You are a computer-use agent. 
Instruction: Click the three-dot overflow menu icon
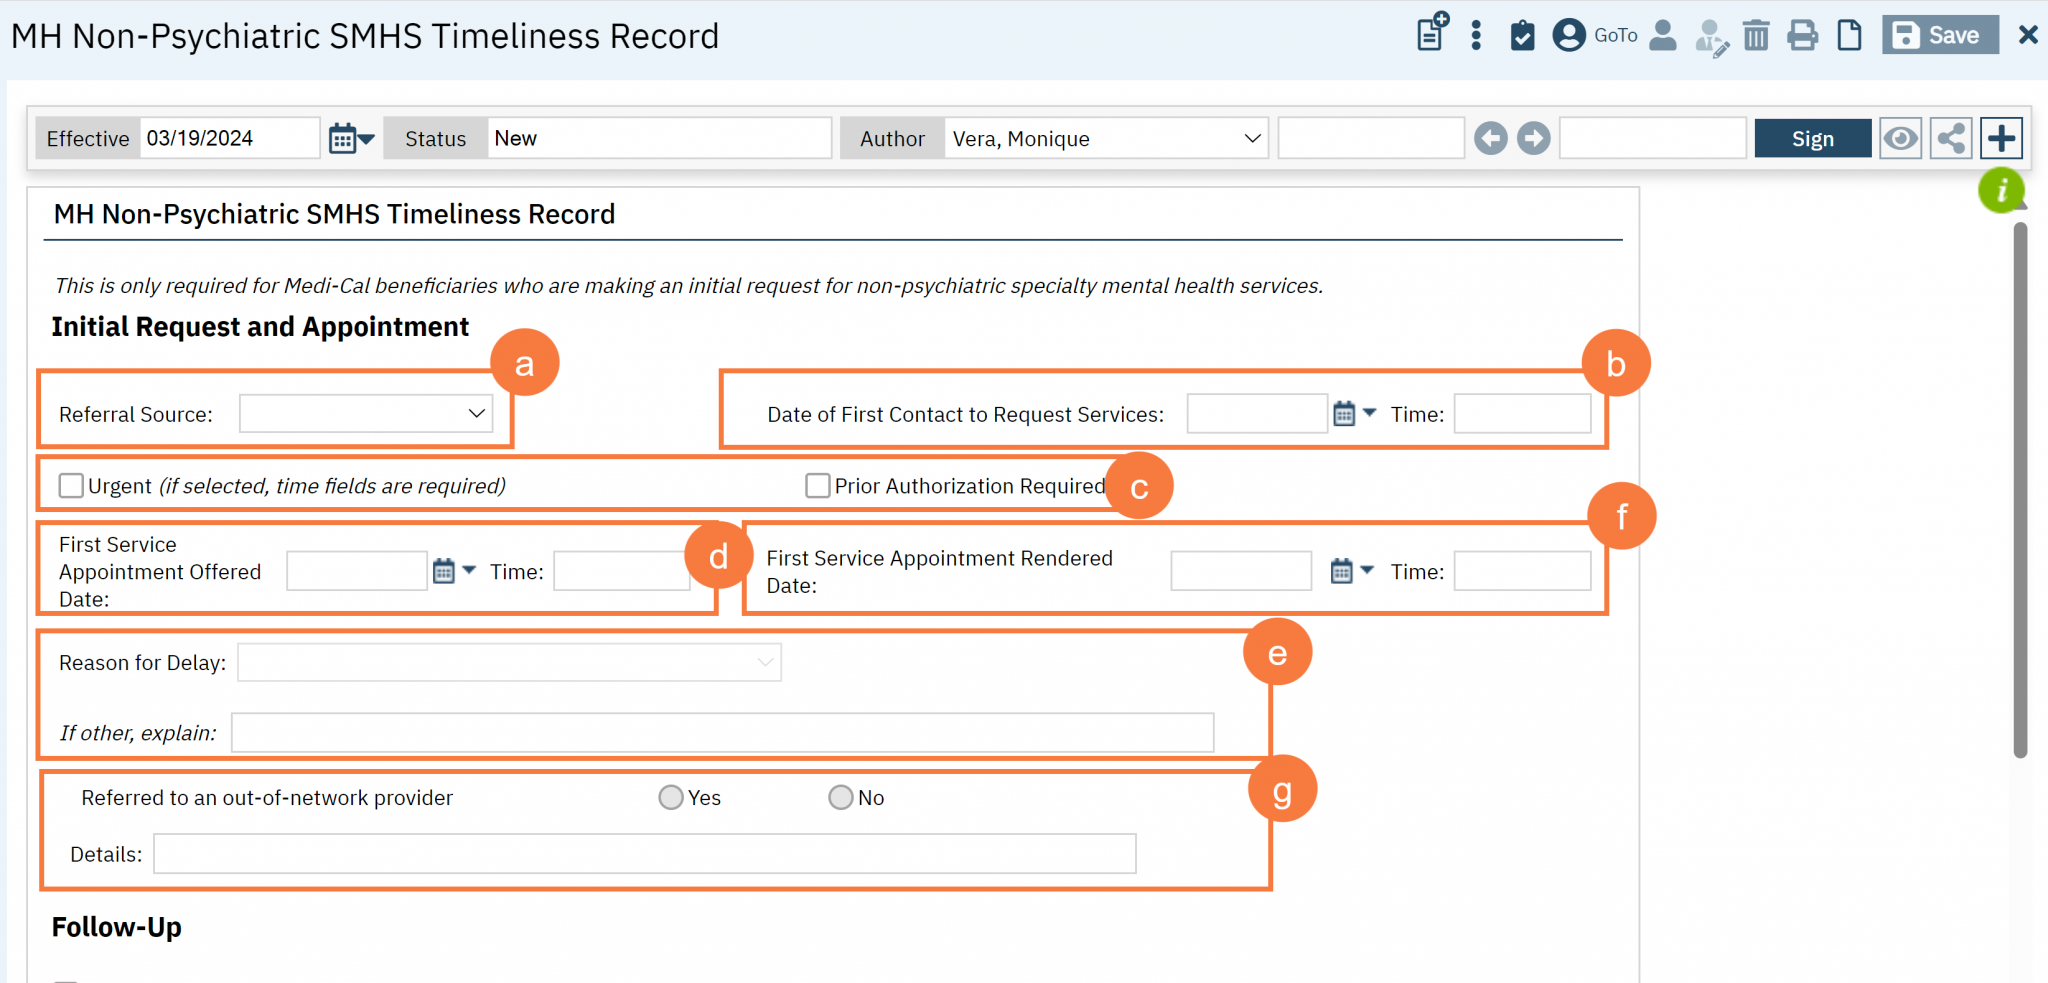click(x=1476, y=34)
